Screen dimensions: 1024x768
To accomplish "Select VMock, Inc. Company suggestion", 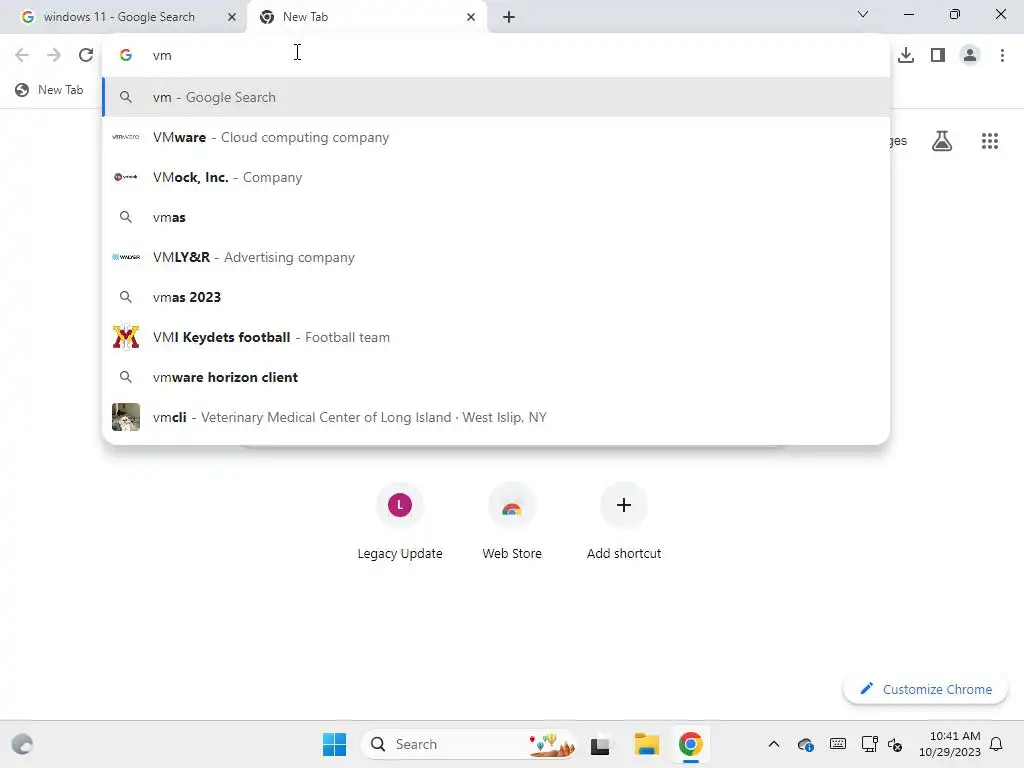I will click(496, 177).
